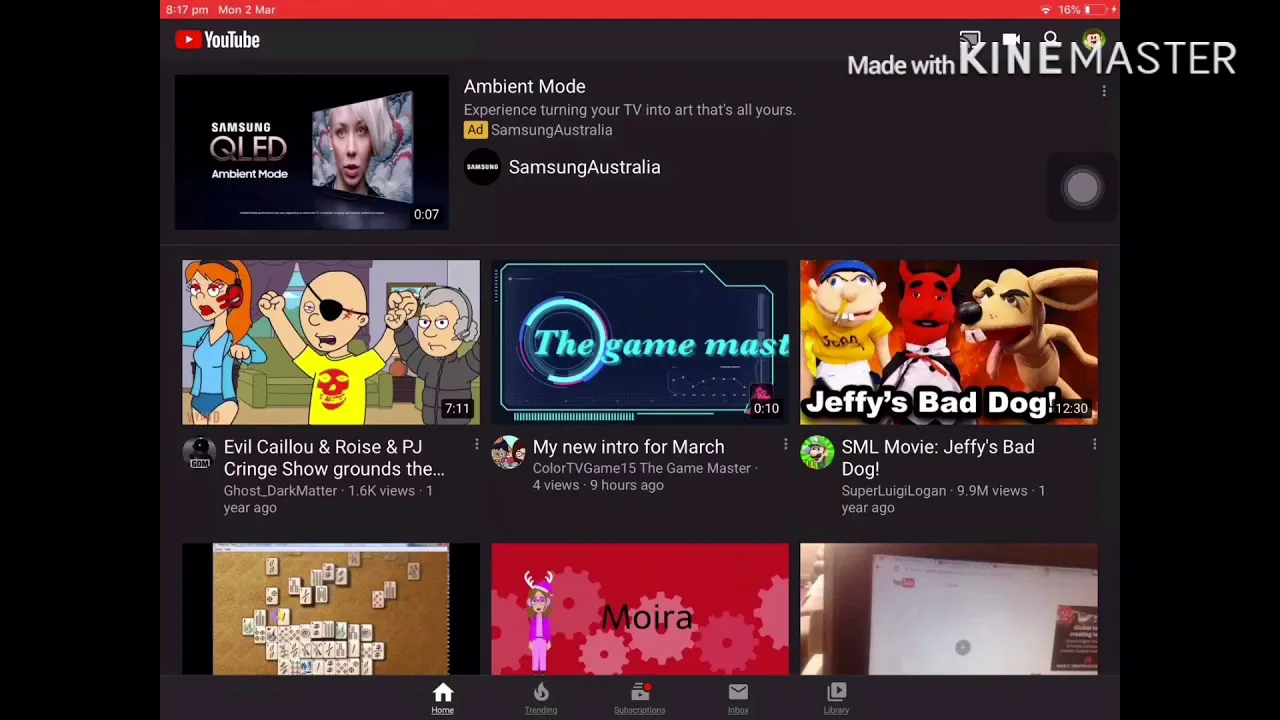The height and width of the screenshot is (720, 1280).
Task: Open the Ghost_DarkMatter channel avatar
Action: point(199,453)
